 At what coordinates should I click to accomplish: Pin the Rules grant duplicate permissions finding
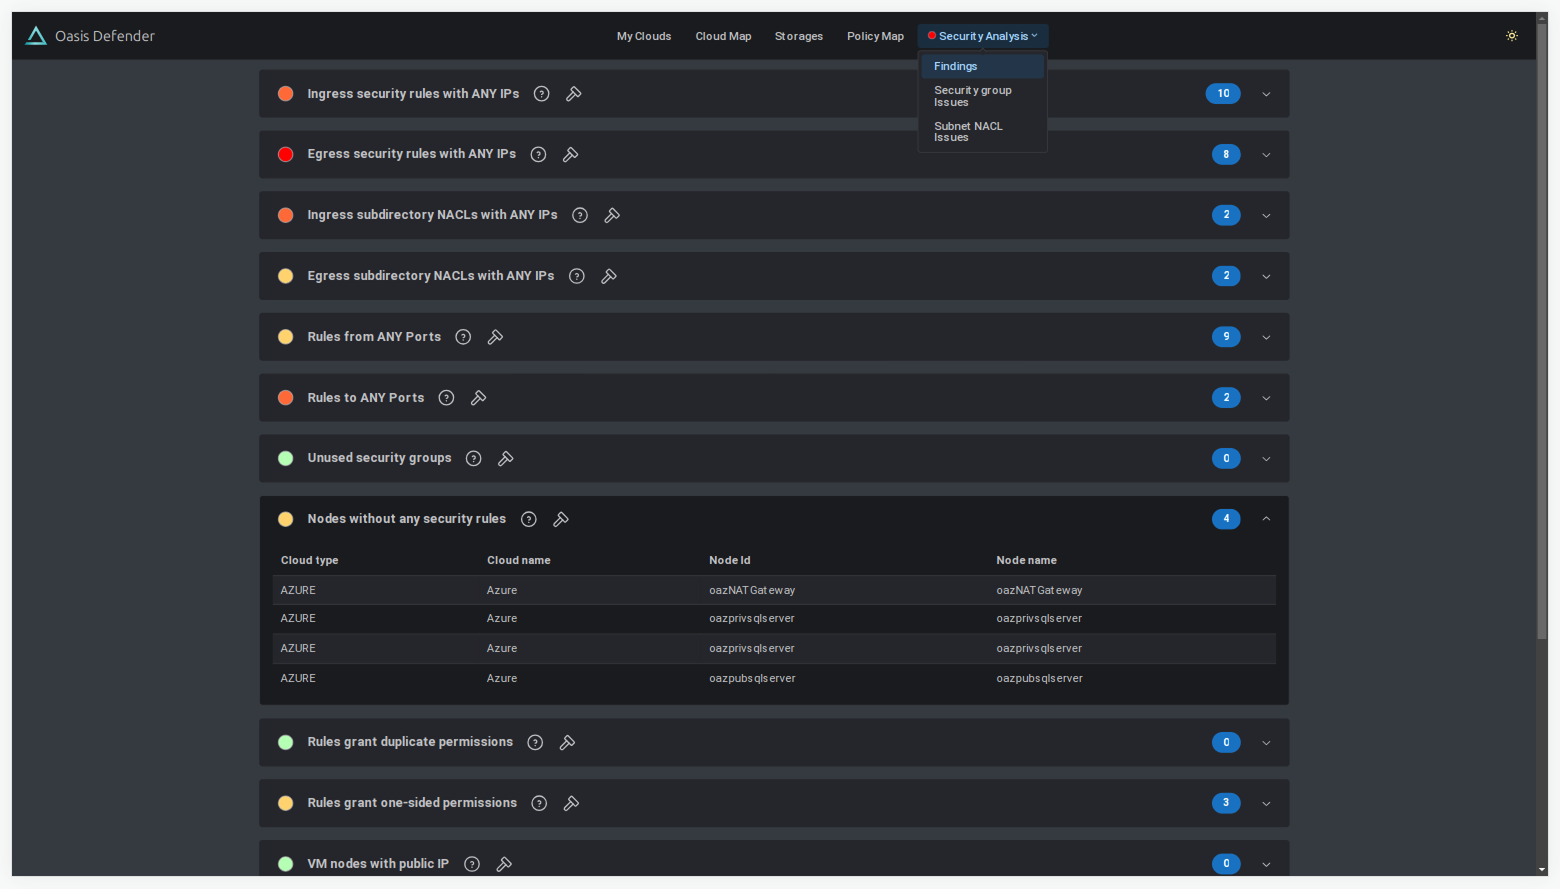pyautogui.click(x=567, y=742)
